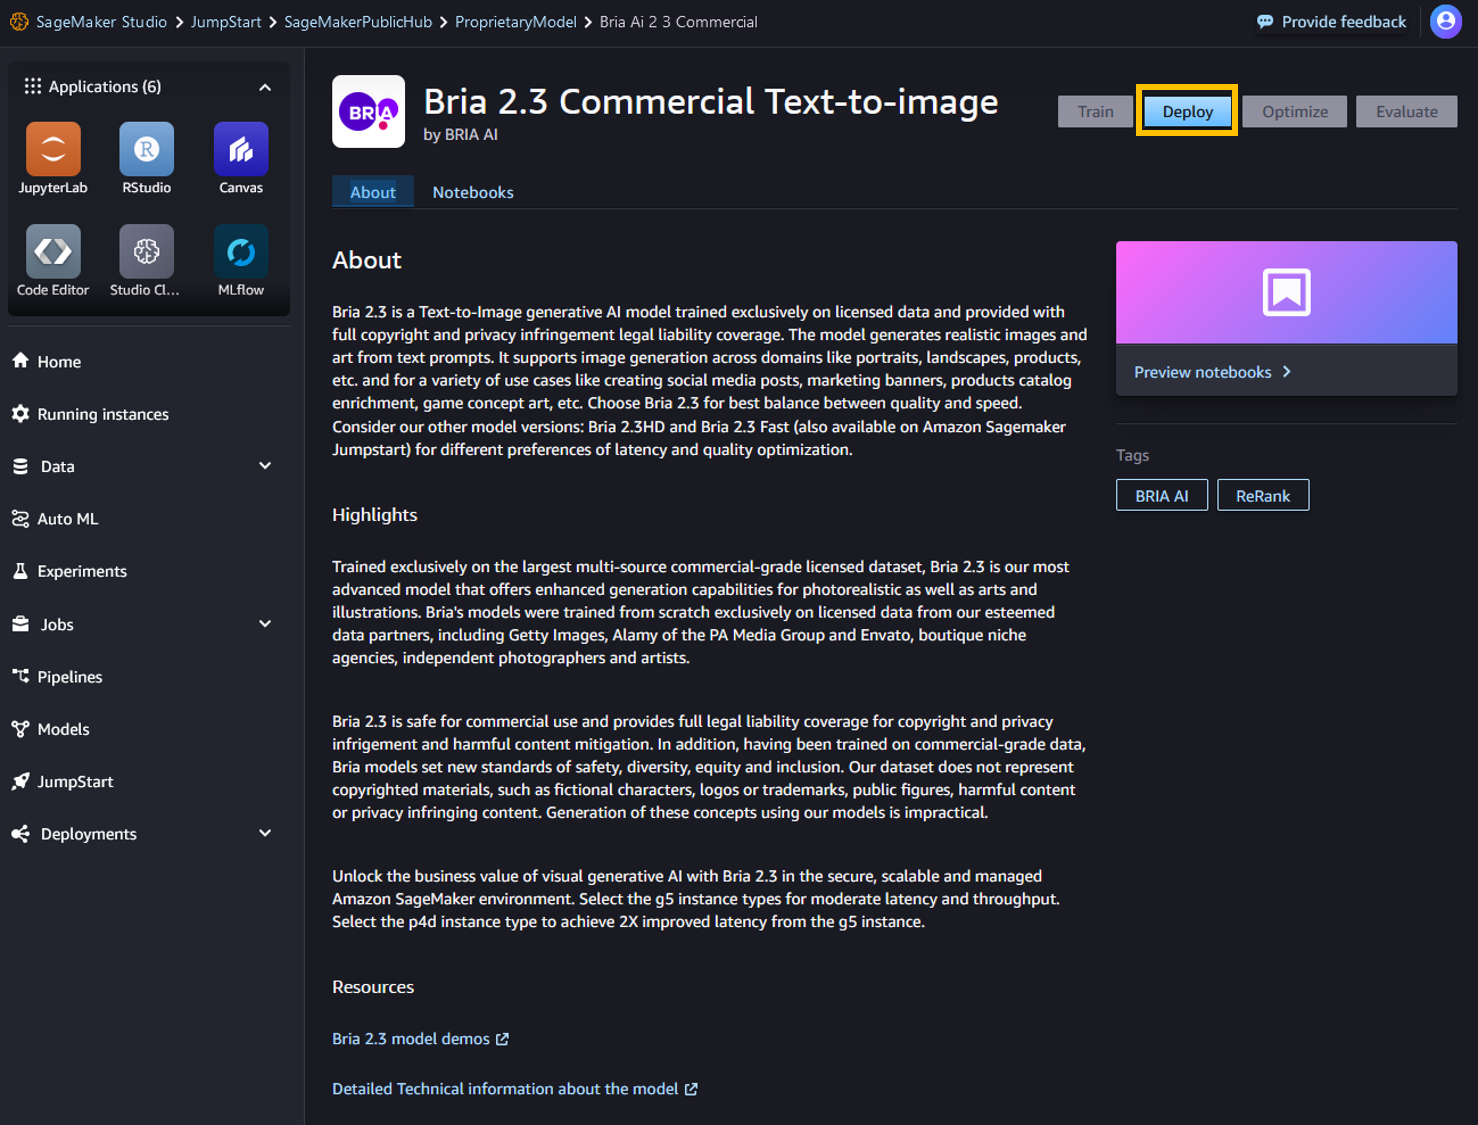Click the JumpStart rocket icon
The image size is (1478, 1125).
(x=20, y=781)
